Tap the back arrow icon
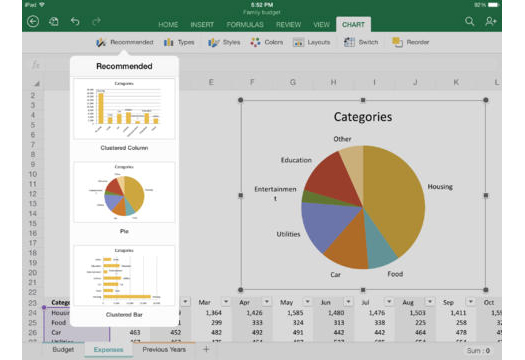This screenshot has height=360, width=525. 33,22
